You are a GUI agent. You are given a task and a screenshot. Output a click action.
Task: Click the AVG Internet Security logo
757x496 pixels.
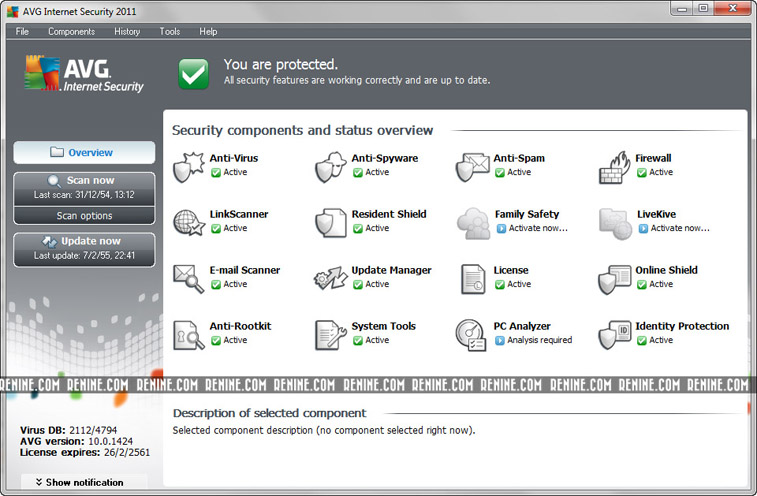click(x=84, y=74)
